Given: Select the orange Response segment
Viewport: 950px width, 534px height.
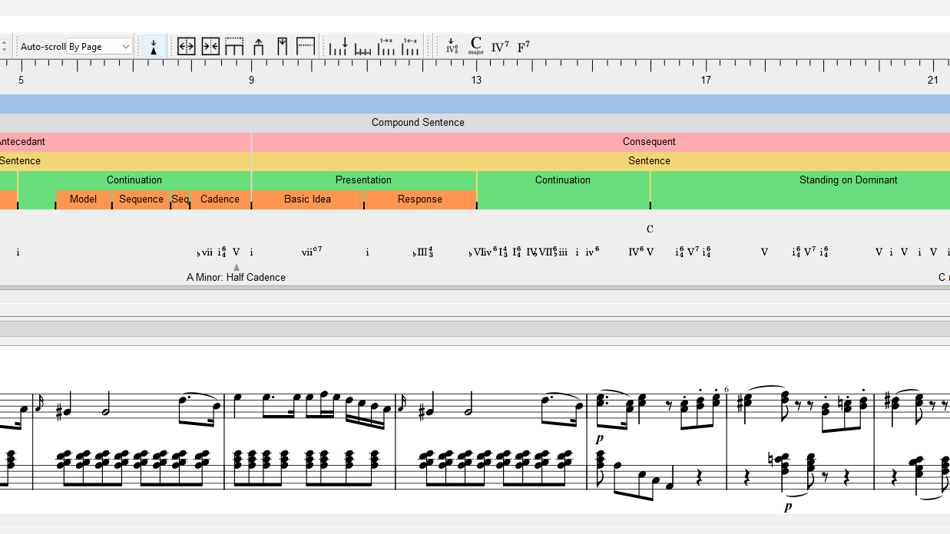Looking at the screenshot, I should pyautogui.click(x=420, y=199).
